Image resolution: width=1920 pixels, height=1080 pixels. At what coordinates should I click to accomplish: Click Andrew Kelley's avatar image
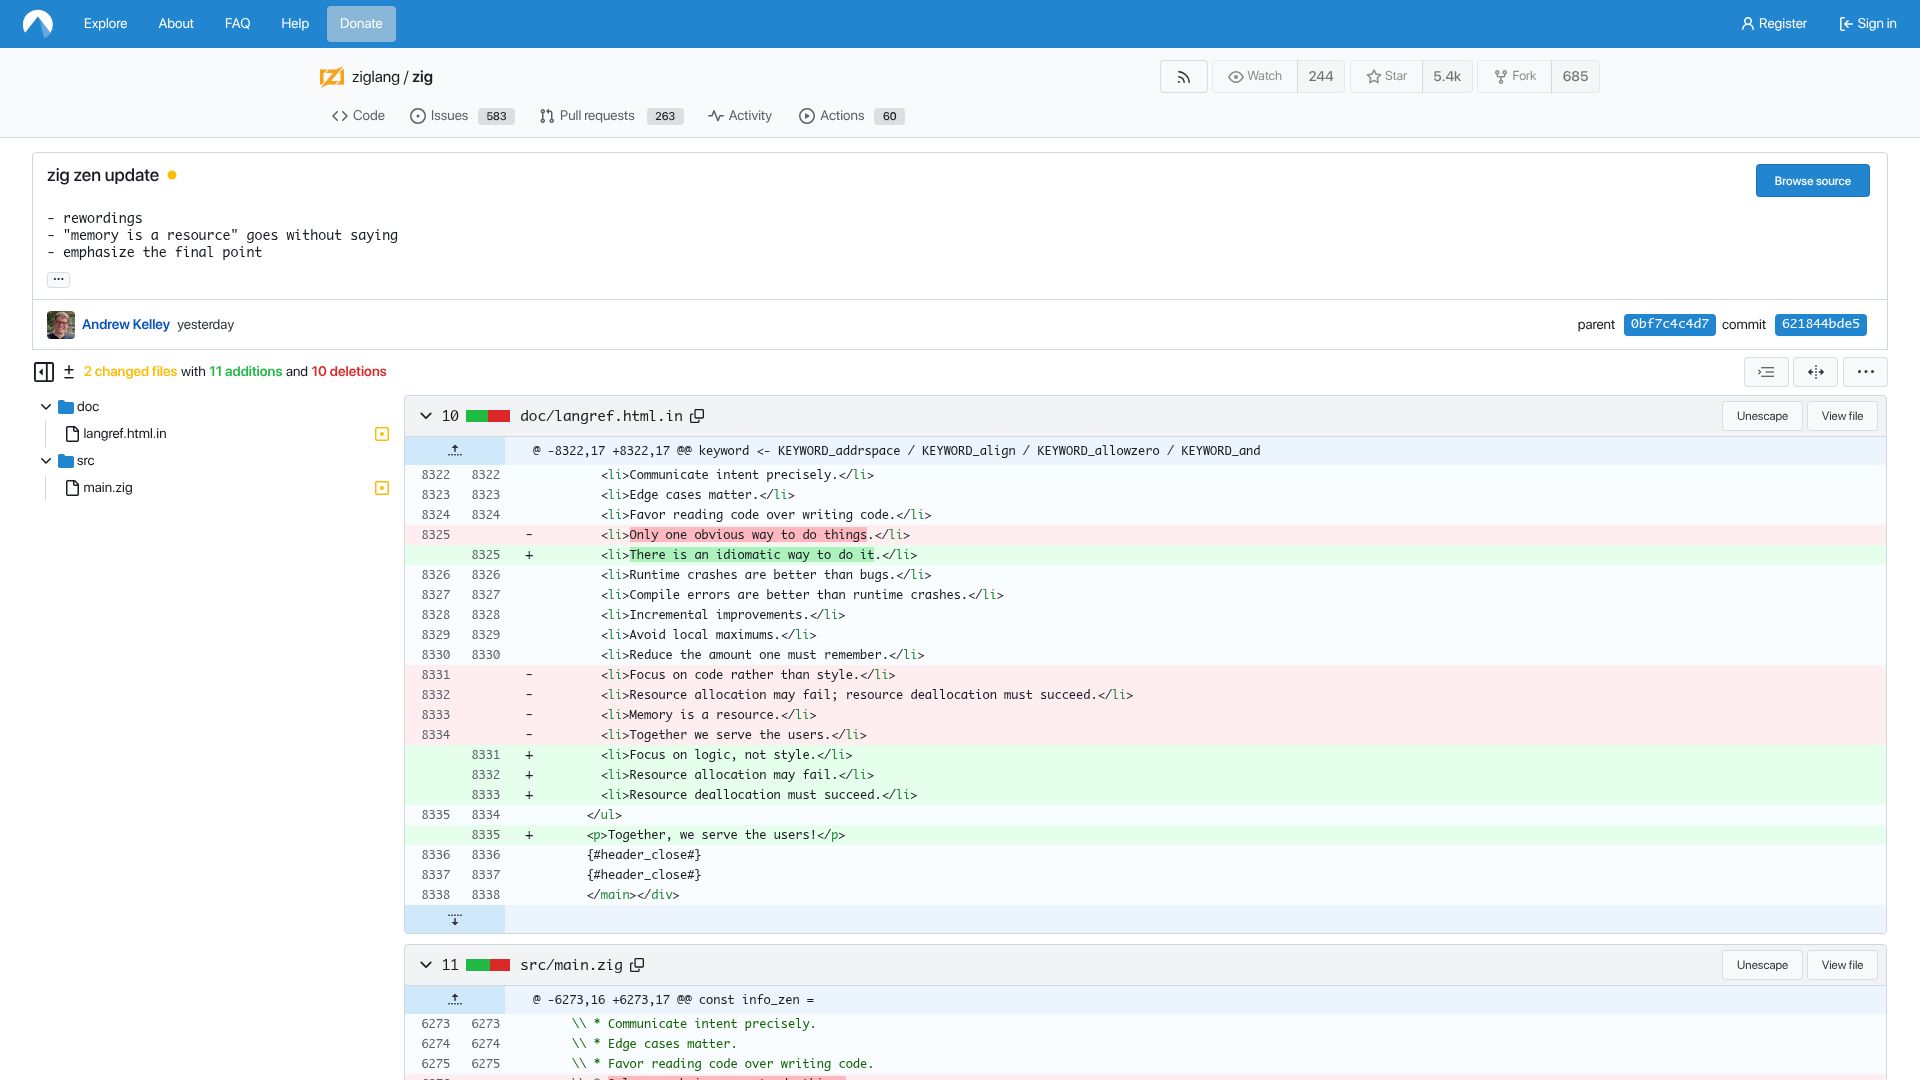click(x=61, y=325)
